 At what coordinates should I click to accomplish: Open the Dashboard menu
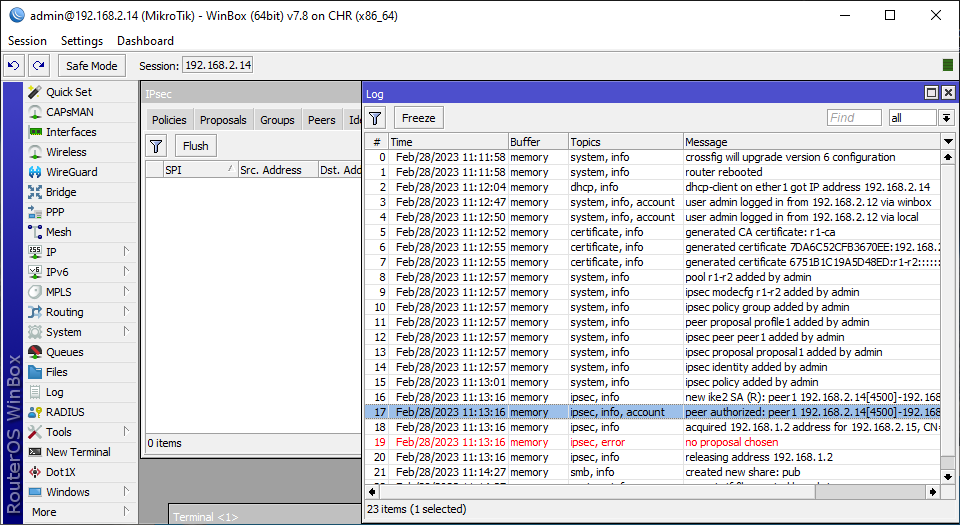pyautogui.click(x=145, y=40)
